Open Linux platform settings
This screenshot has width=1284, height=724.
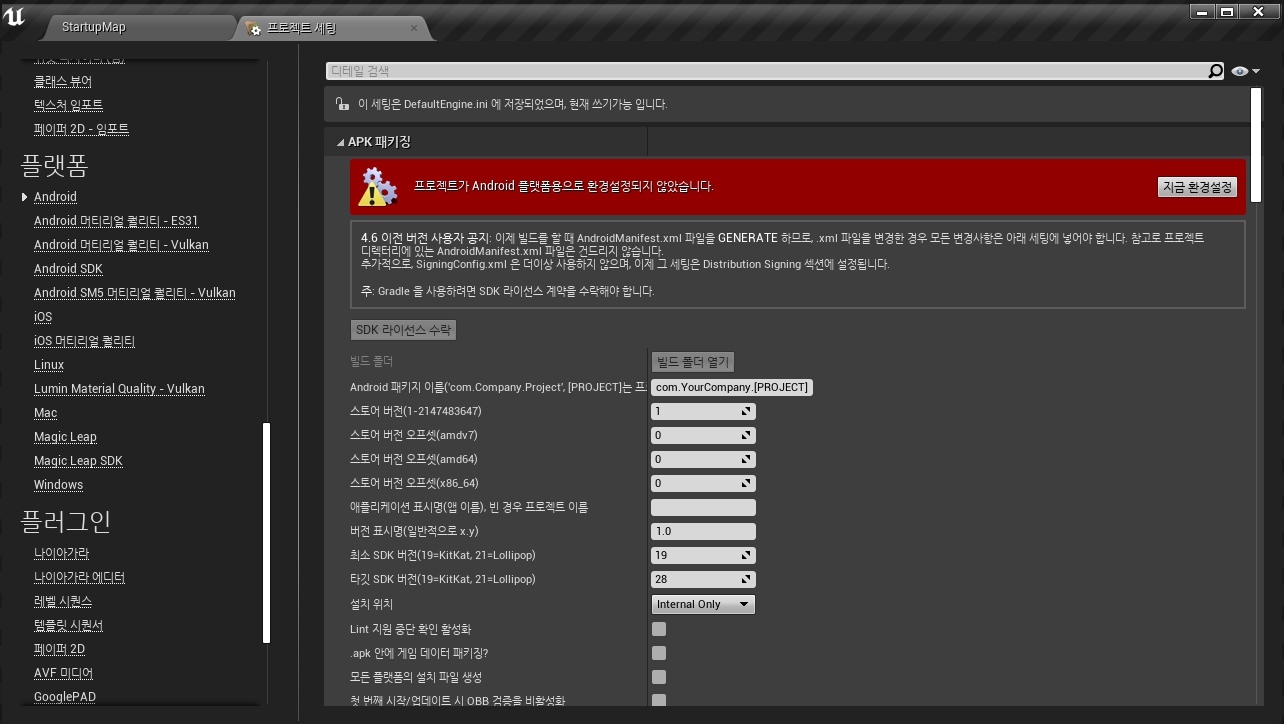pos(49,365)
